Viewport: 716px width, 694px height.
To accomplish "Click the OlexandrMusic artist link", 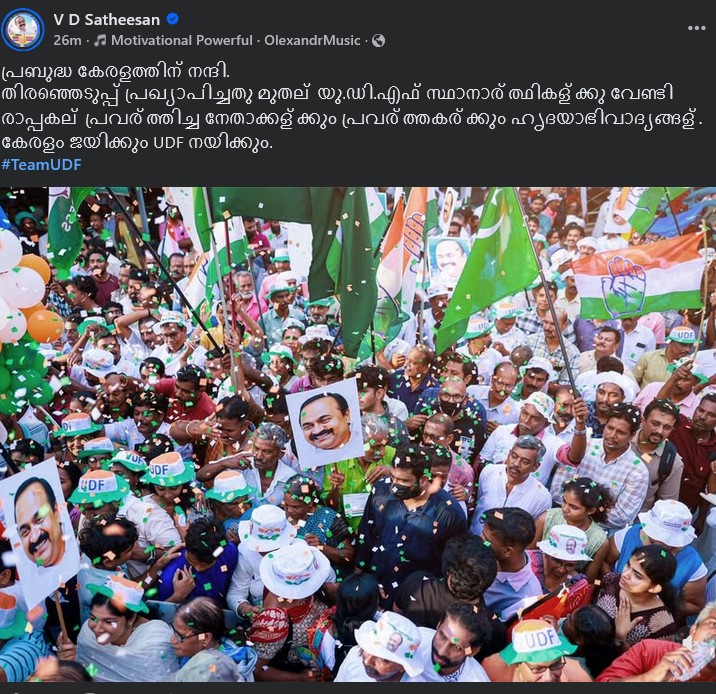I will pos(312,41).
